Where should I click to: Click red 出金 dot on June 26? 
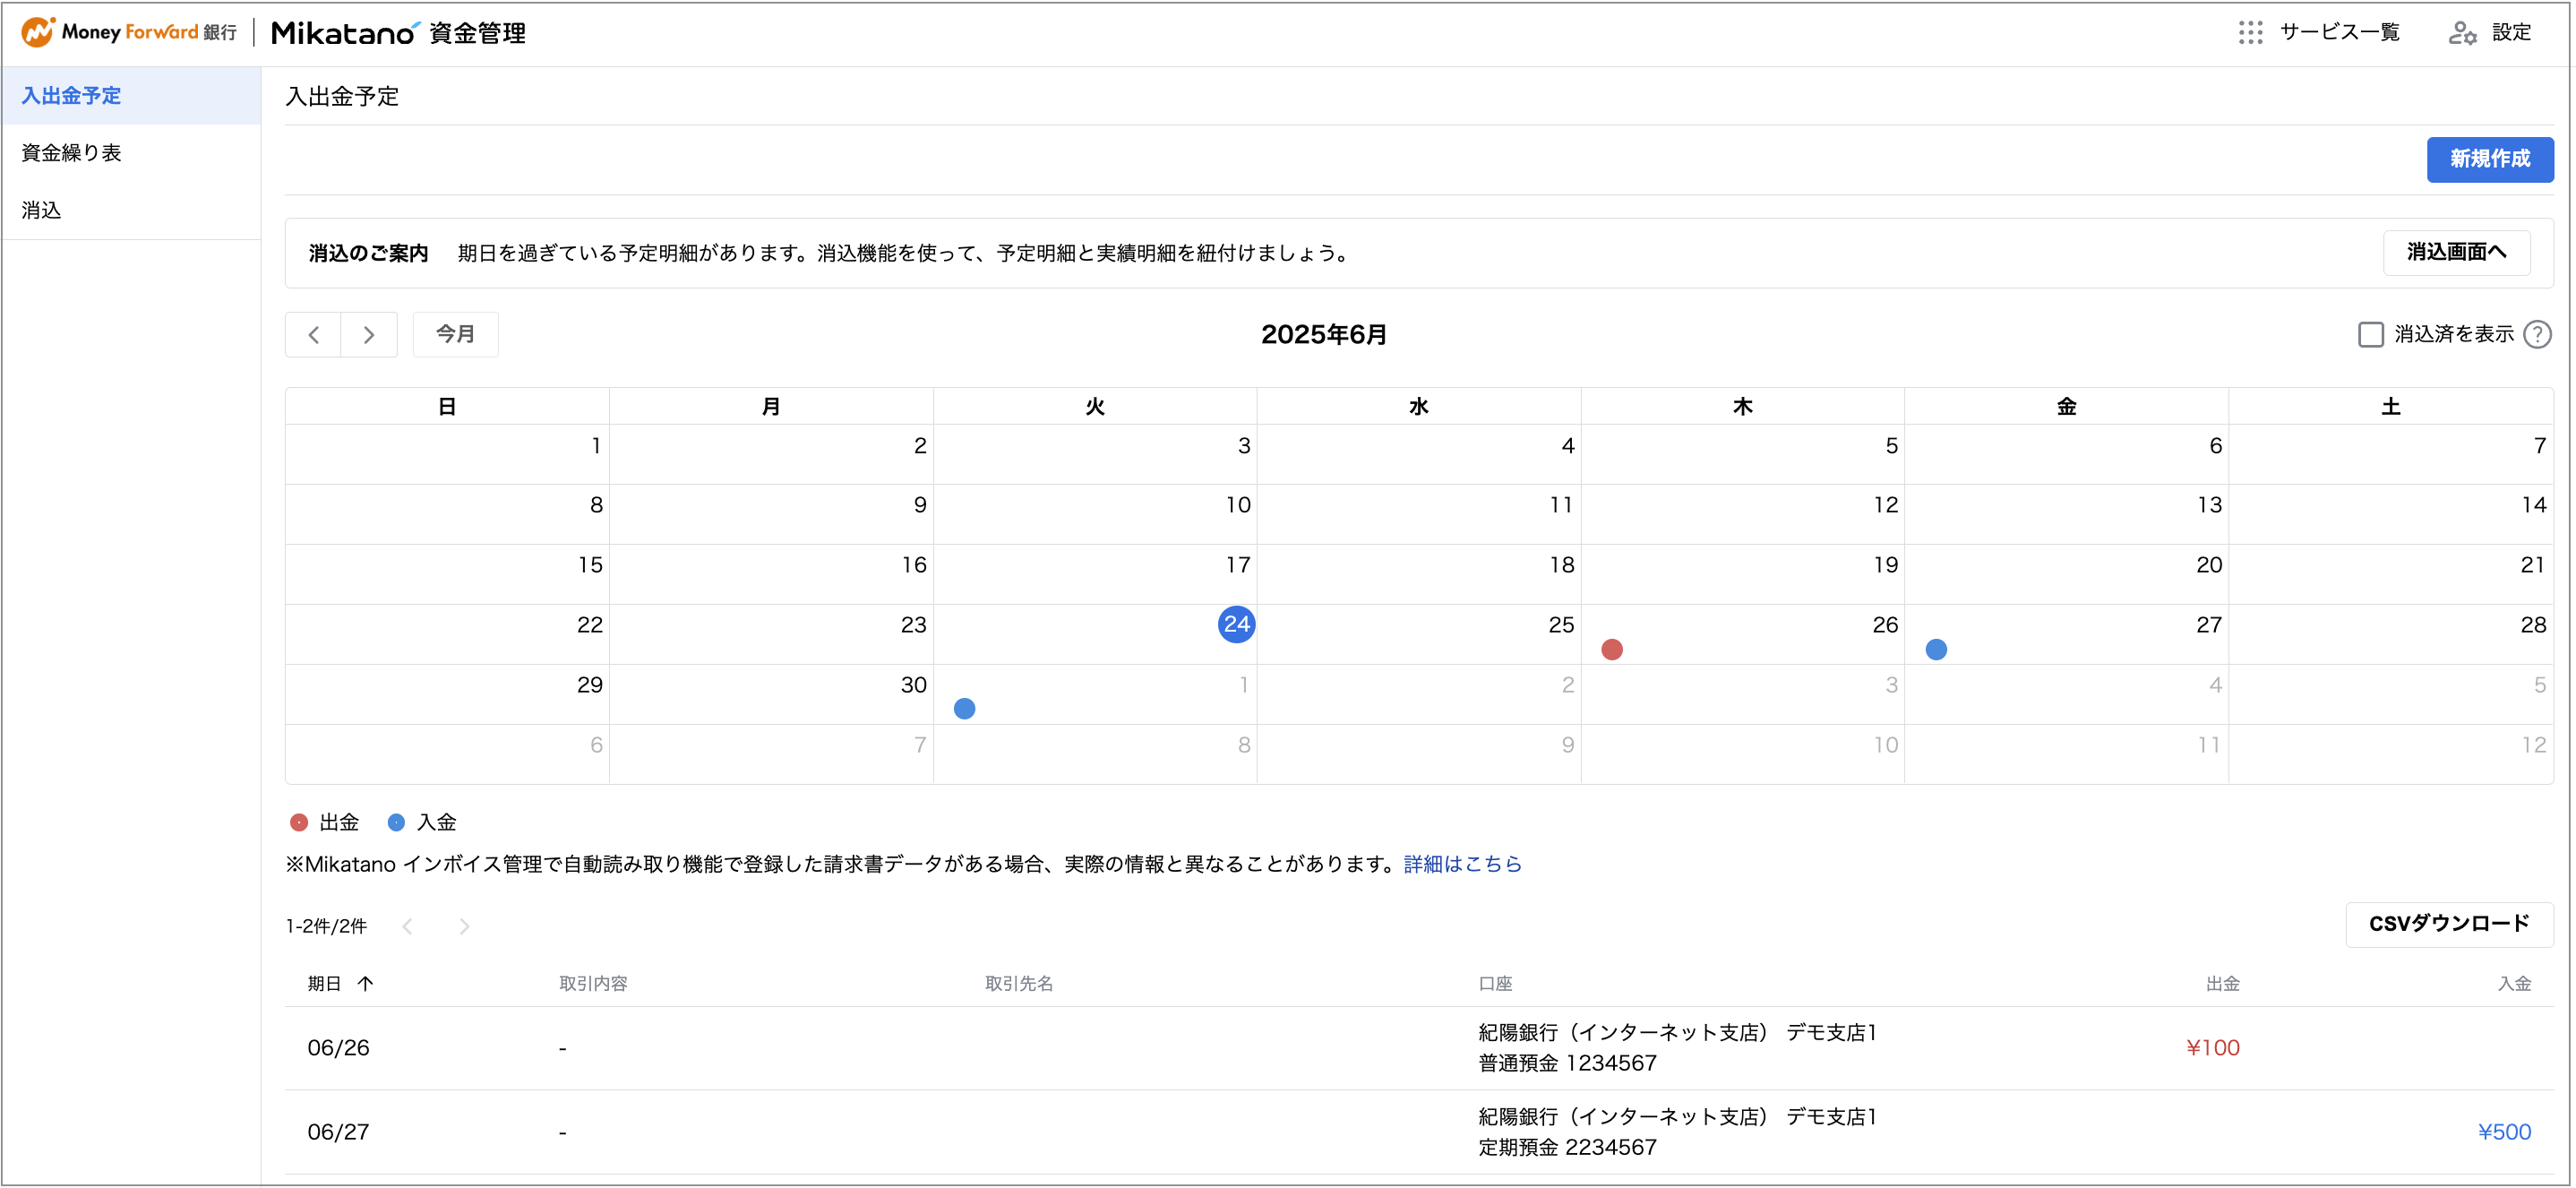1612,650
